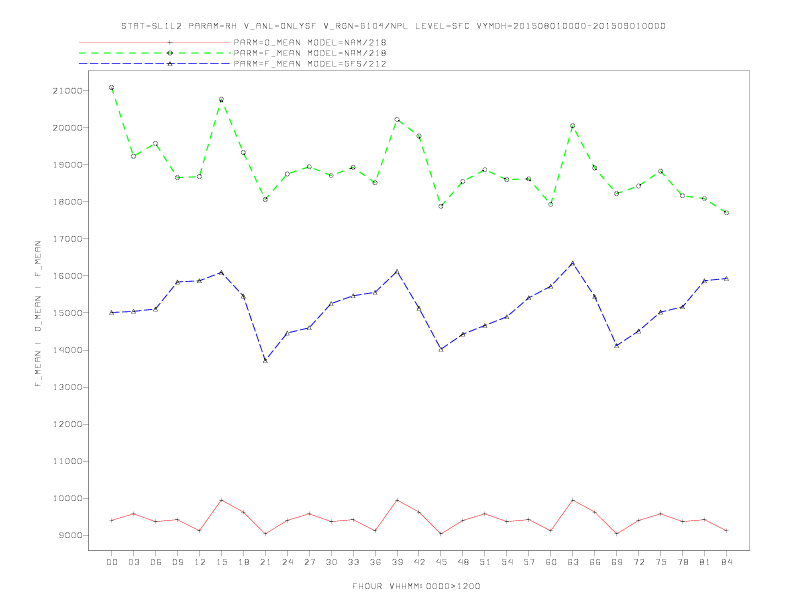
Task: Click blue GFS triangle marker peak at hour 63
Action: 573,263
